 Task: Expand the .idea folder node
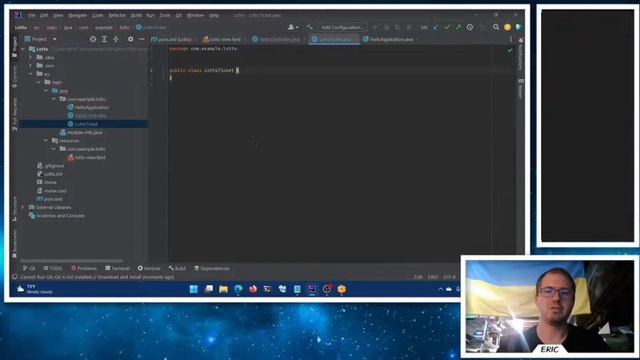[31, 57]
